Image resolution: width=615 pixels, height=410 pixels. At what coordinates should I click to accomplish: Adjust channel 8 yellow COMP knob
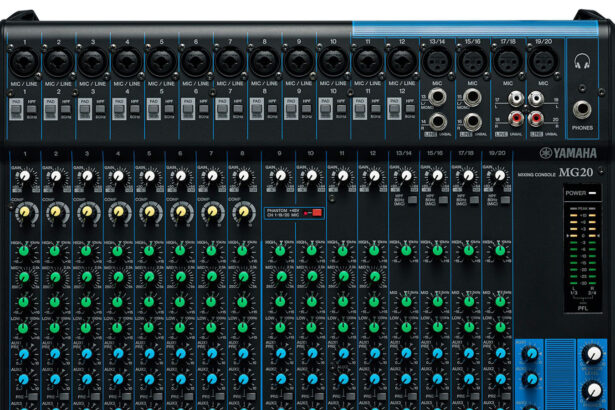pyautogui.click(x=243, y=212)
